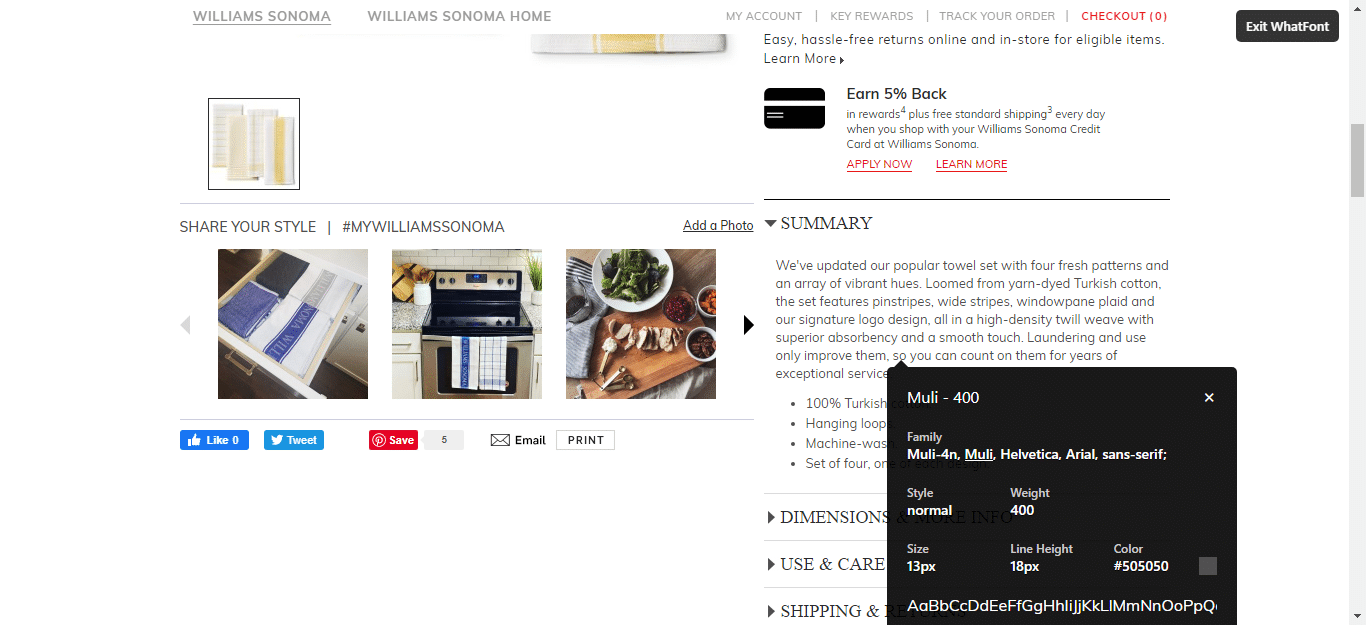Click the credit card icon
The width and height of the screenshot is (1366, 625).
click(794, 108)
